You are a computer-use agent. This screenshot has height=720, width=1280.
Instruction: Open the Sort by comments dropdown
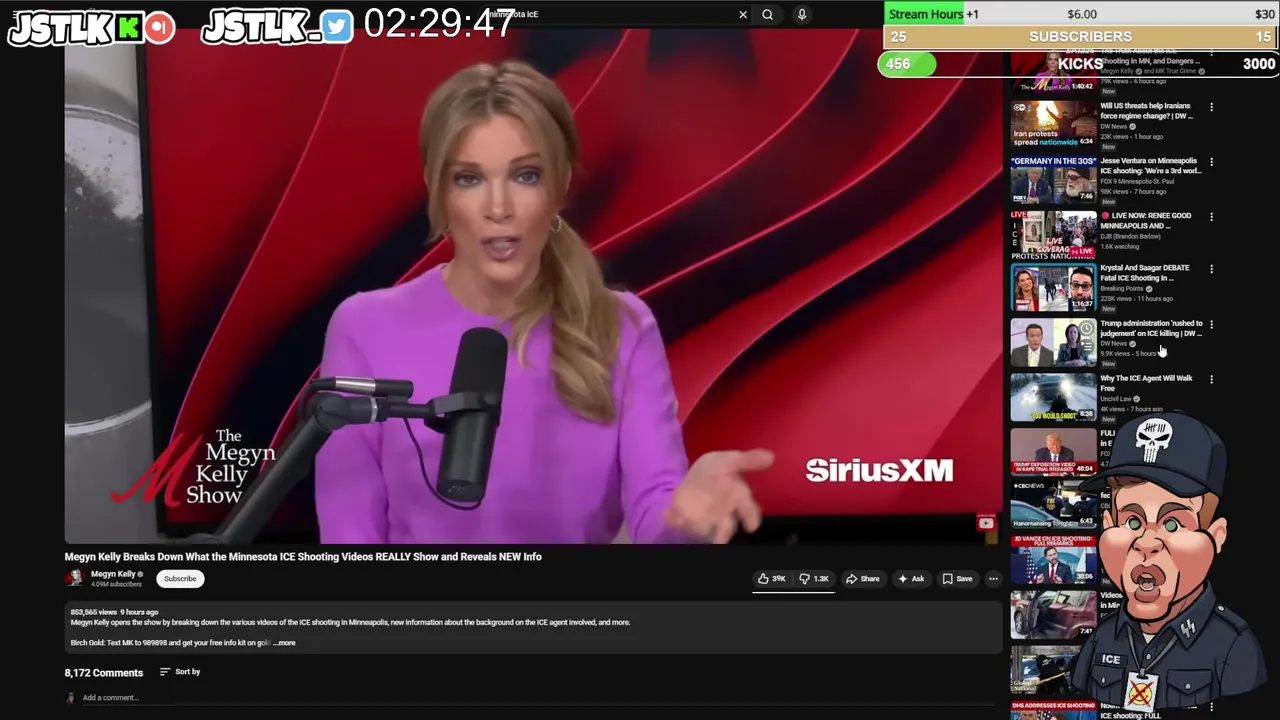[180, 672]
